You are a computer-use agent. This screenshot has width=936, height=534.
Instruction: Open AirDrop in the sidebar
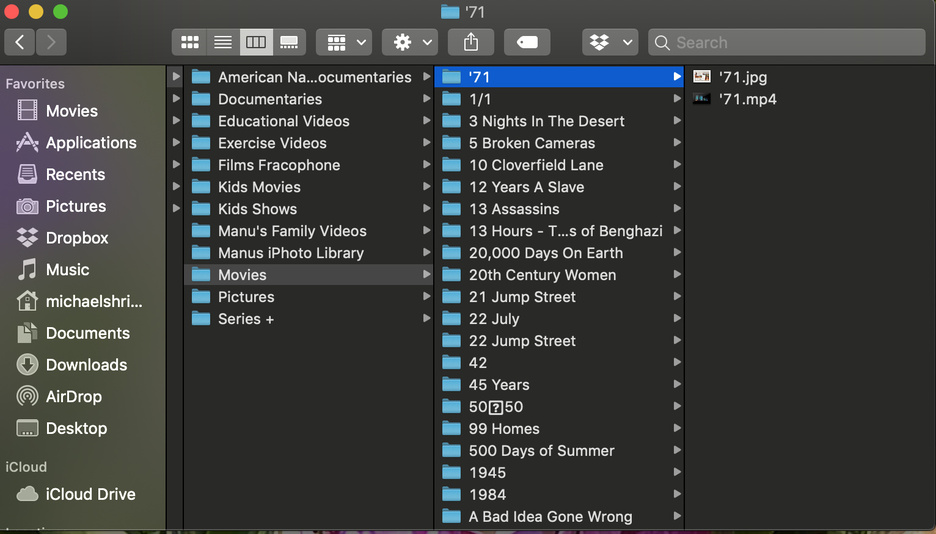(73, 397)
